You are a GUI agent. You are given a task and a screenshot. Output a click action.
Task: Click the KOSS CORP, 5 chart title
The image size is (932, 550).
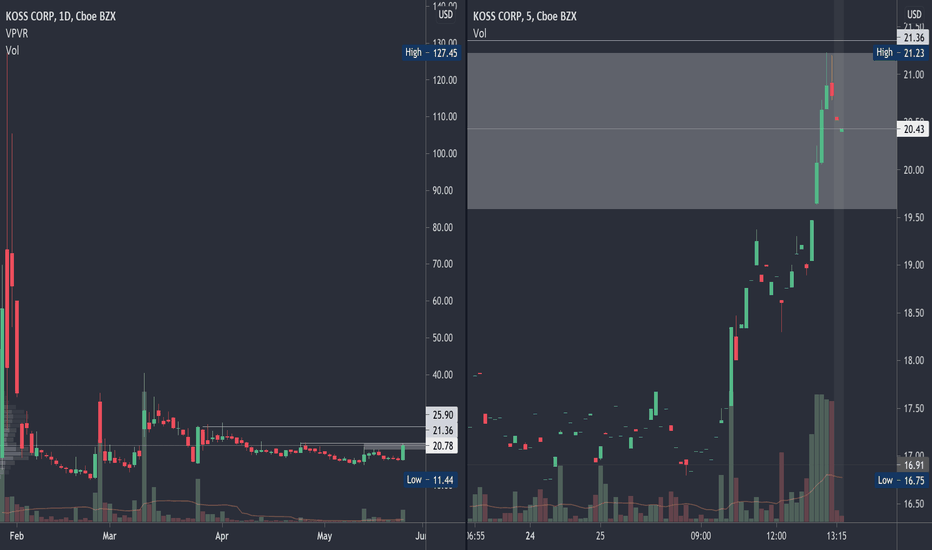[525, 16]
